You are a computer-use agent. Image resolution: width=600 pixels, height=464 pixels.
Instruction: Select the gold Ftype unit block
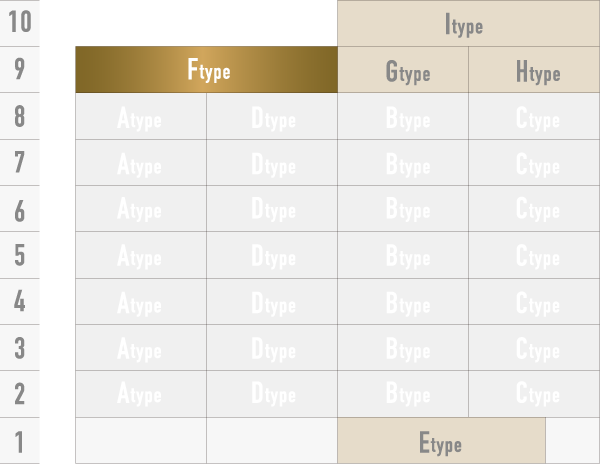[x=207, y=70]
